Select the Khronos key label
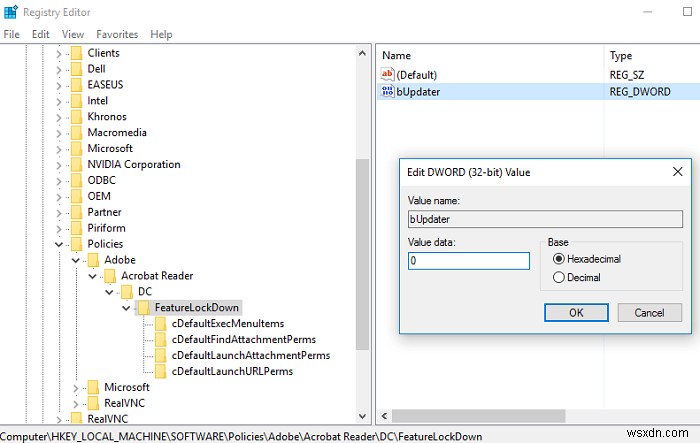 (107, 117)
